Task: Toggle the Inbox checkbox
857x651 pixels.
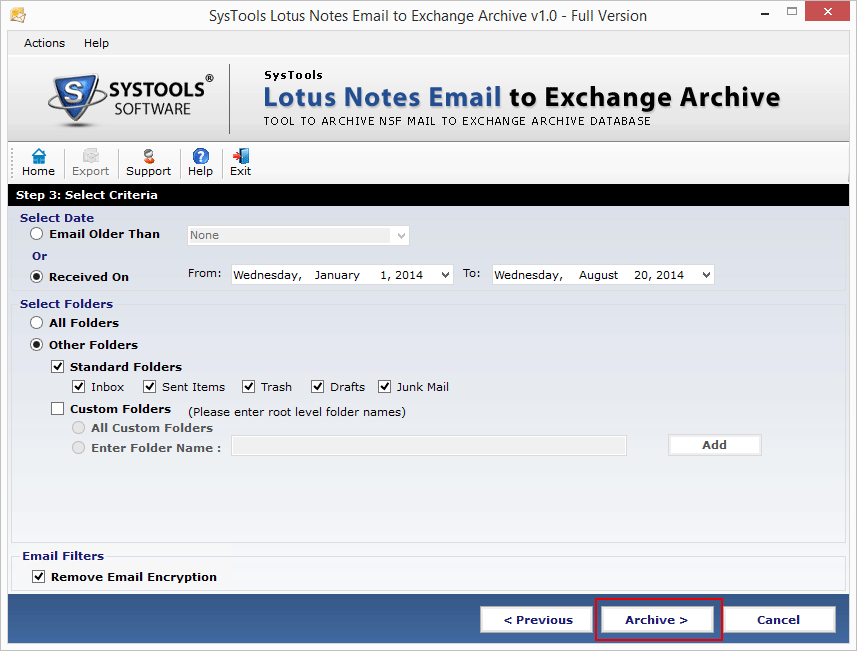Action: pyautogui.click(x=79, y=387)
